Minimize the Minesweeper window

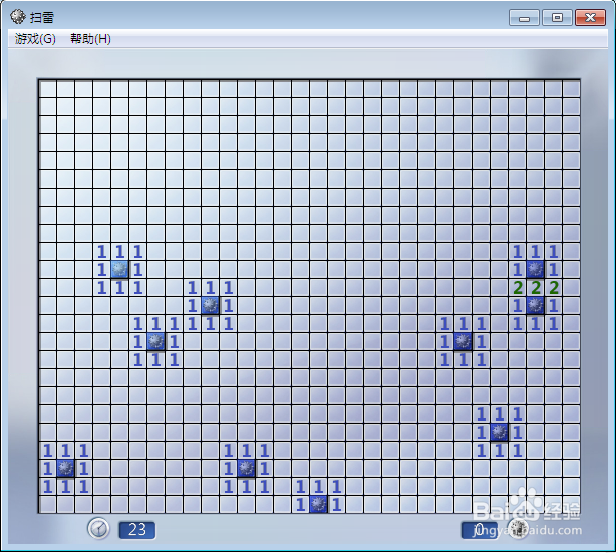click(524, 18)
